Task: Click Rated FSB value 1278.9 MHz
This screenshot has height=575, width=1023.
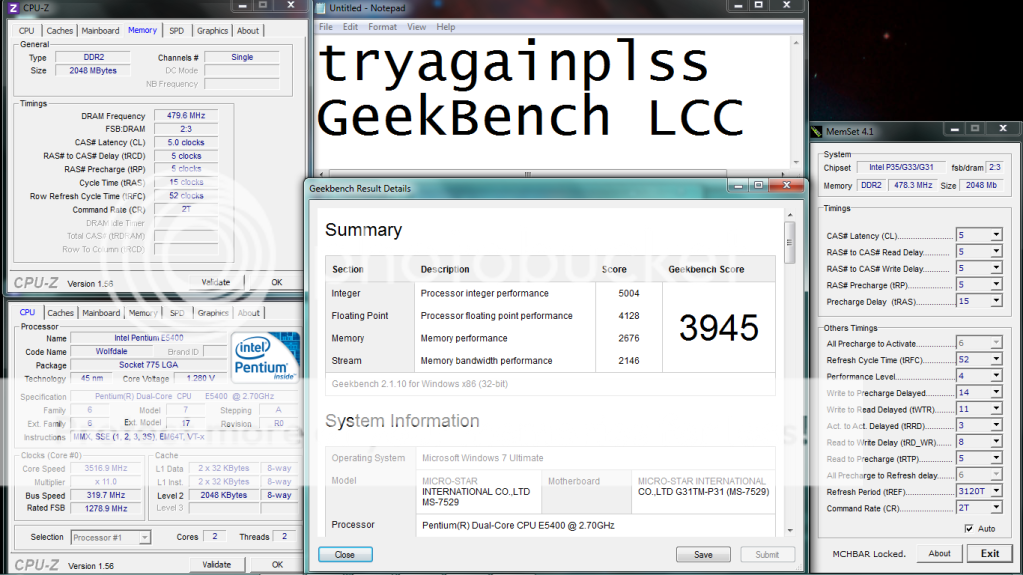Action: pos(106,508)
